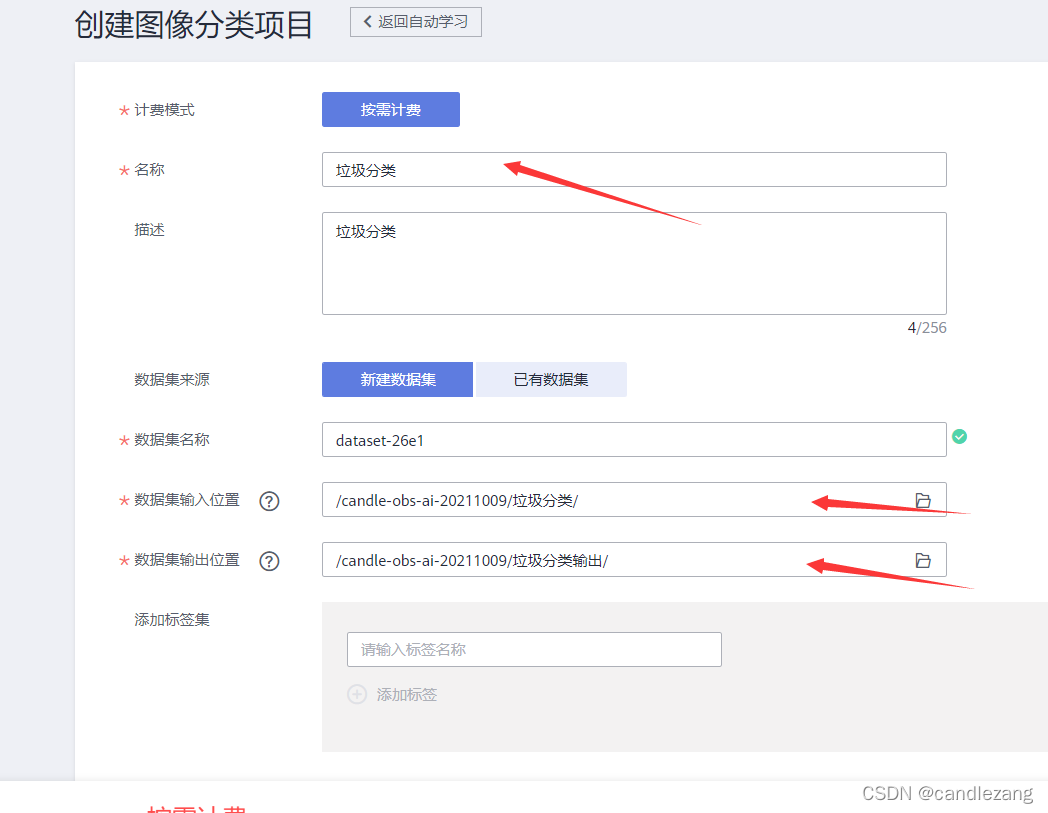Click the 描述 description textarea

[x=634, y=263]
